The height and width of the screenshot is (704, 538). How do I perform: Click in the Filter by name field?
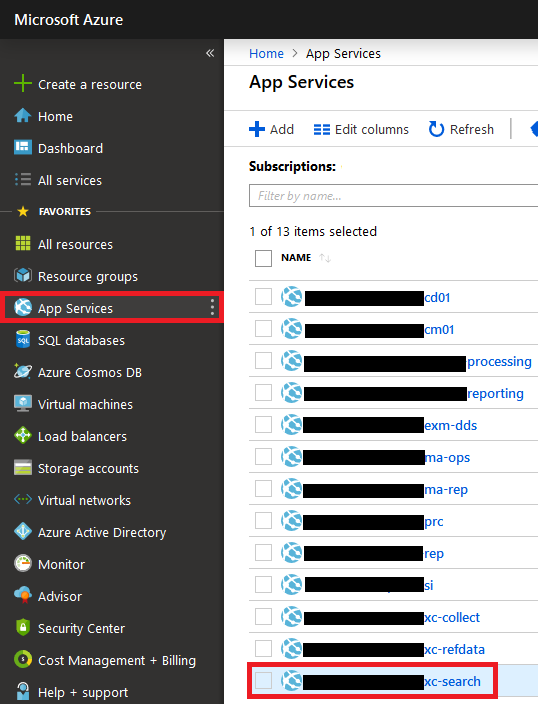(393, 195)
